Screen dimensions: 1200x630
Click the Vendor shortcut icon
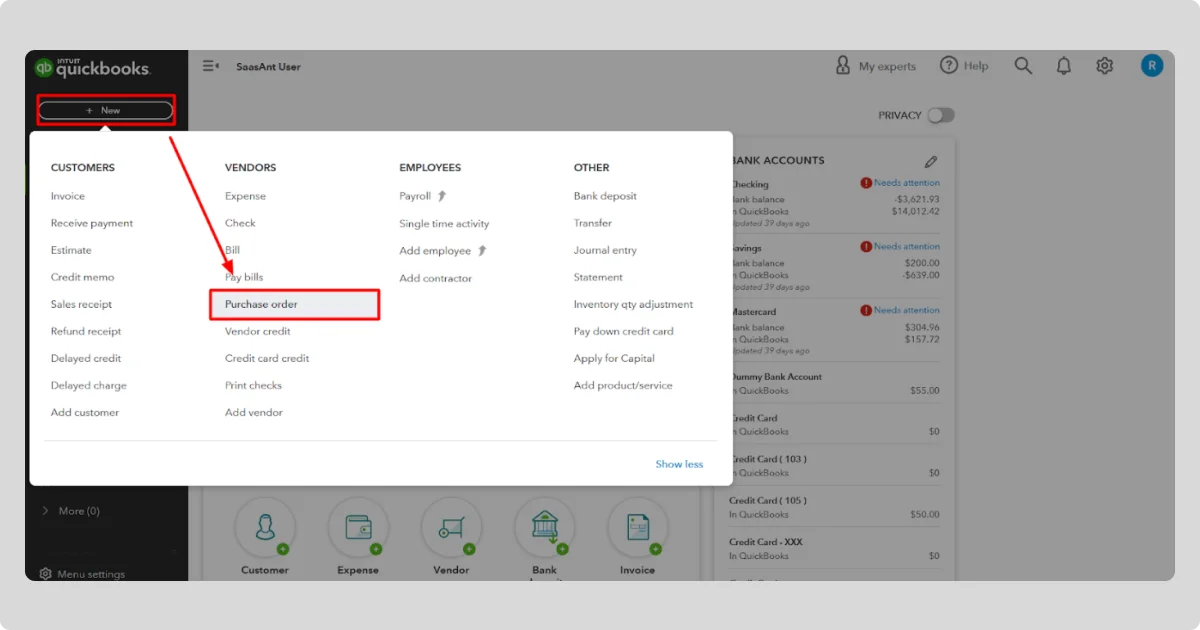pos(451,527)
